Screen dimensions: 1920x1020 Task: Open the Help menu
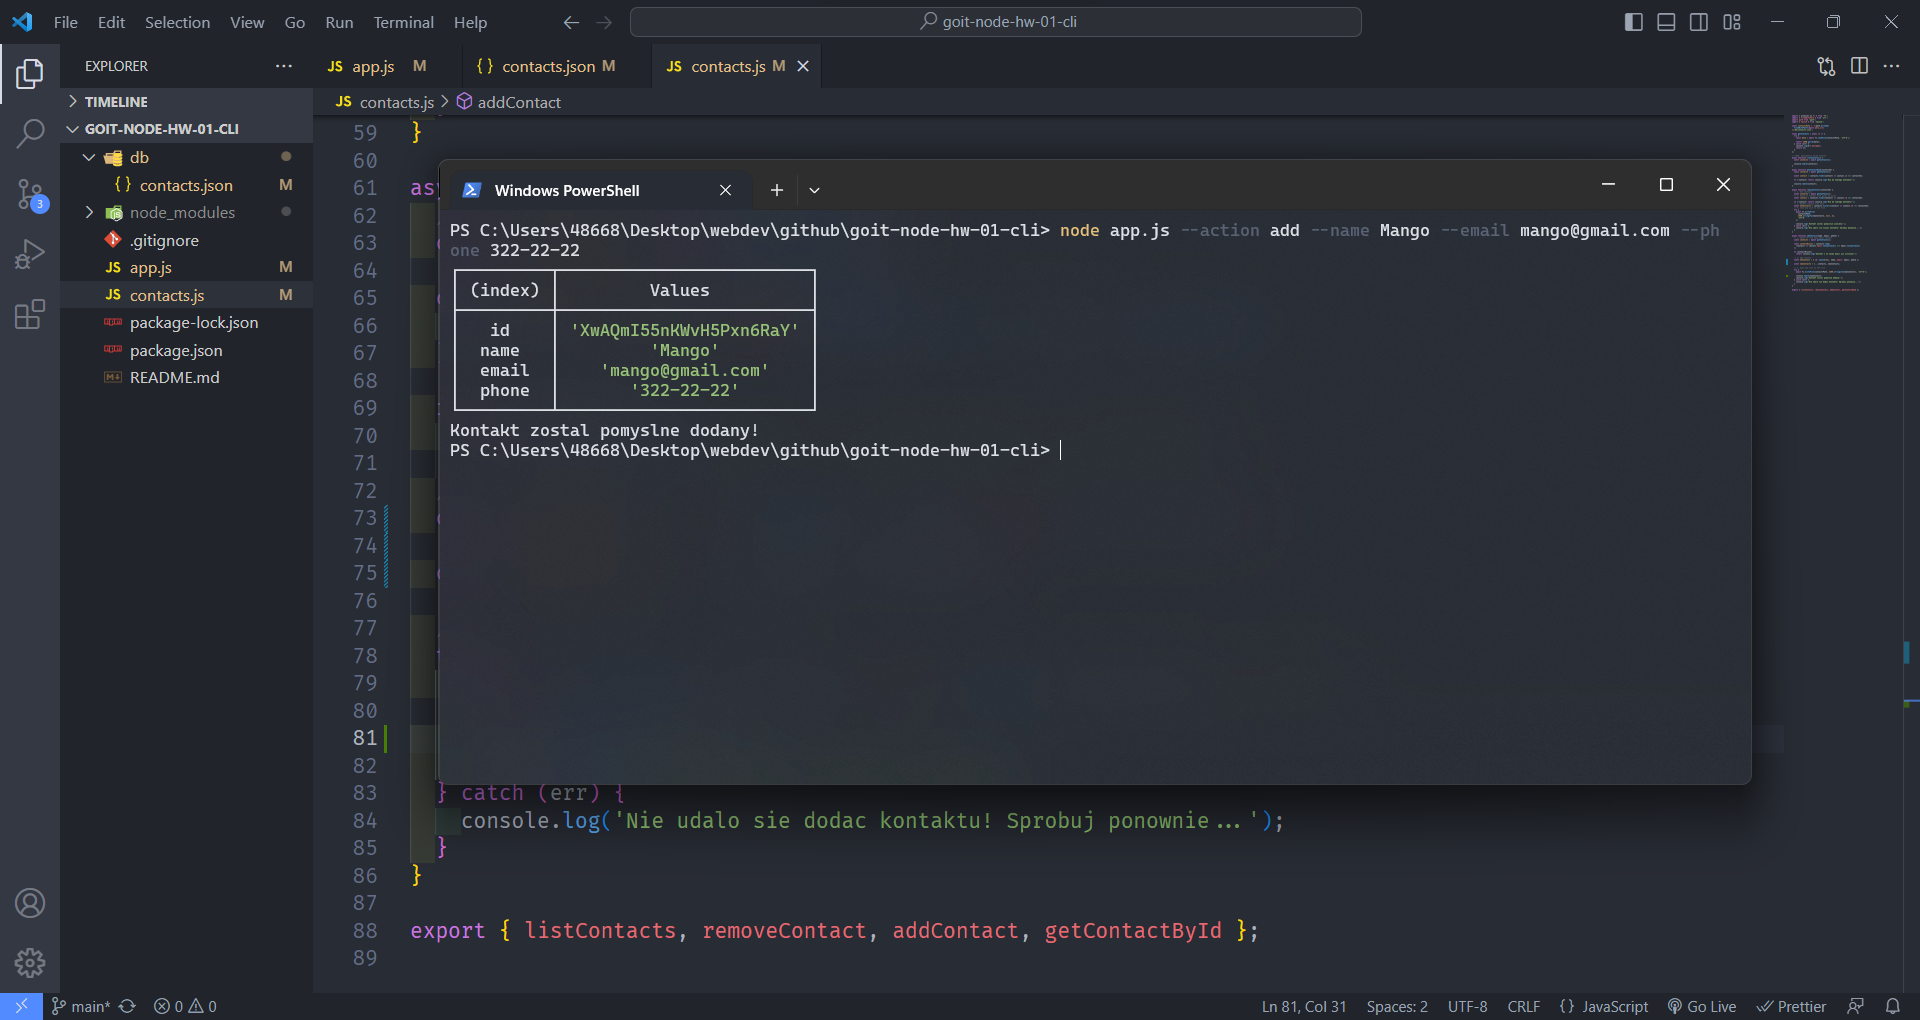click(470, 22)
